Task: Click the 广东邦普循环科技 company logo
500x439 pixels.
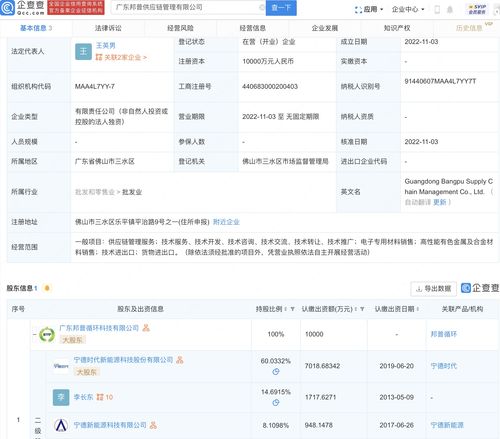Action: [x=47, y=334]
